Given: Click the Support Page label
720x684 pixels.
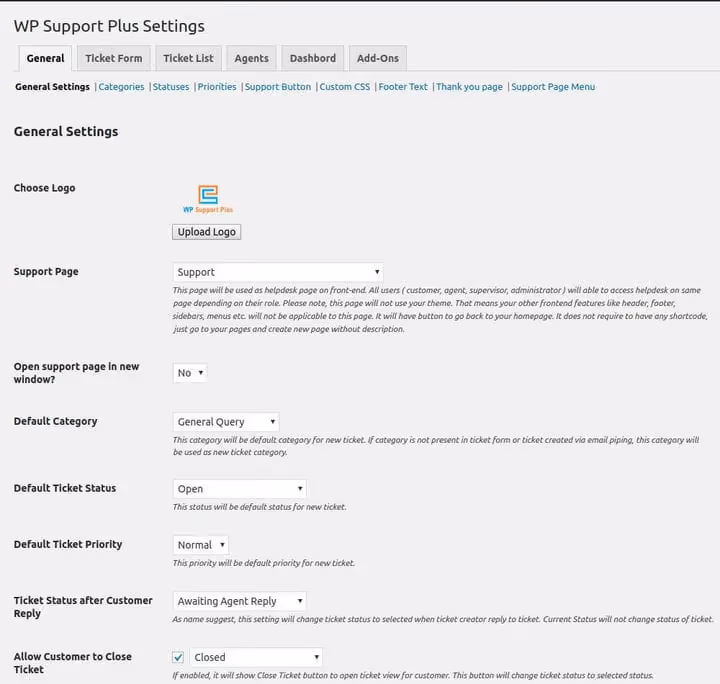Looking at the screenshot, I should pos(46,272).
